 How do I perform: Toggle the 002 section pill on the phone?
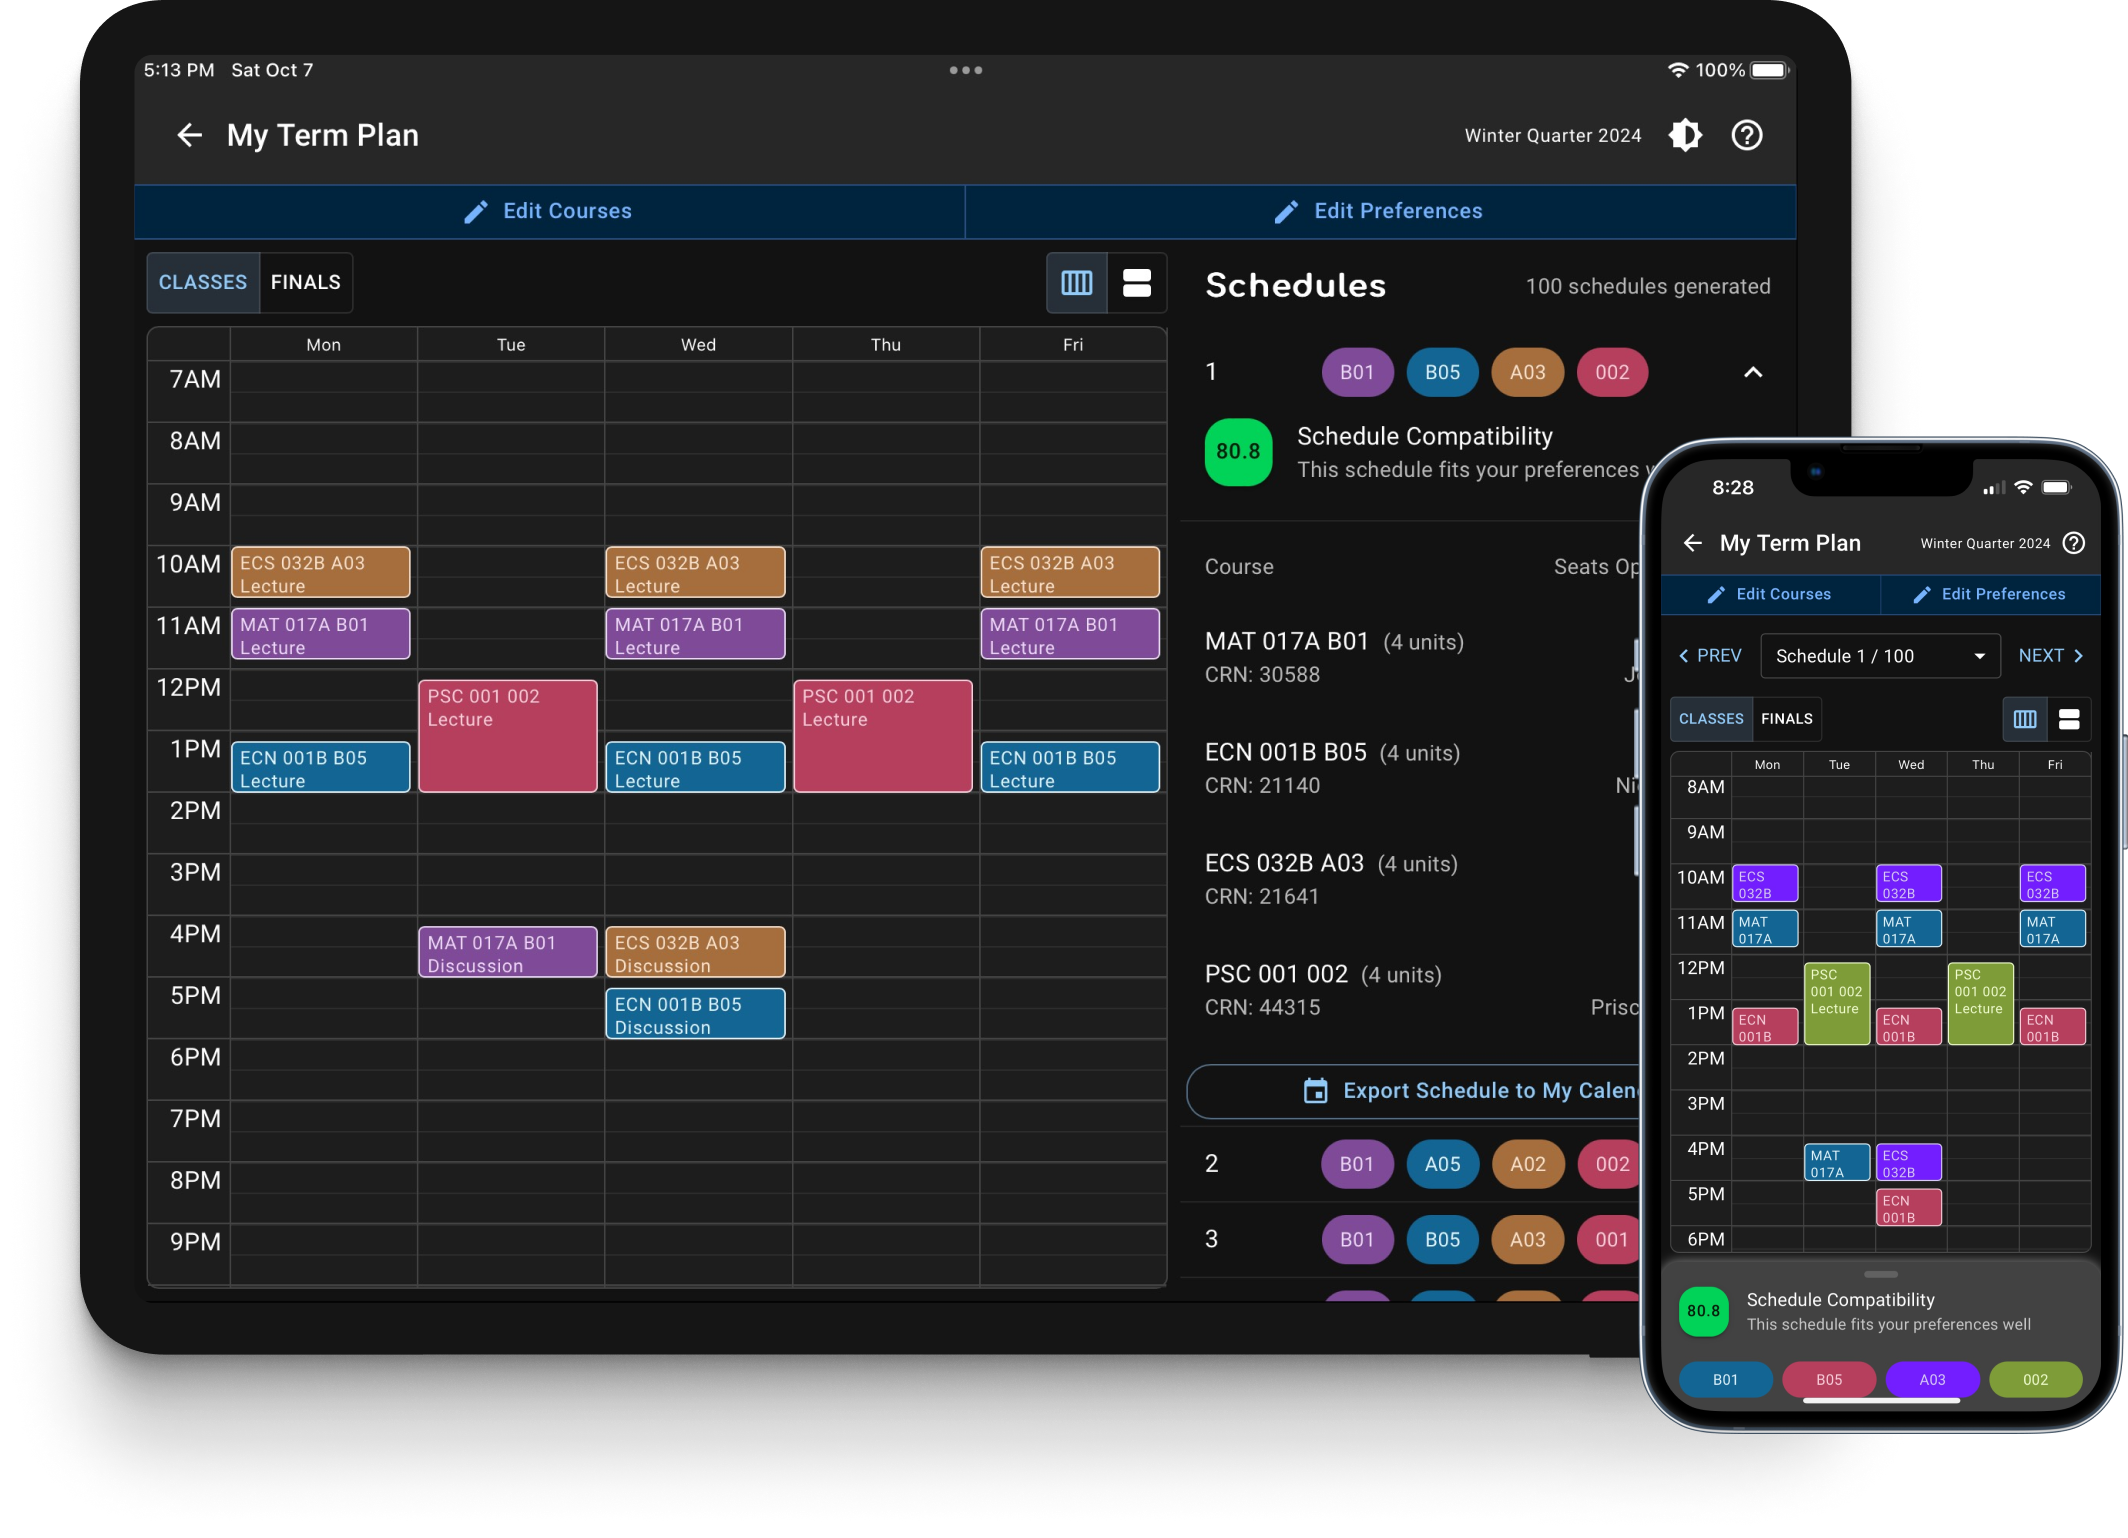point(2035,1379)
